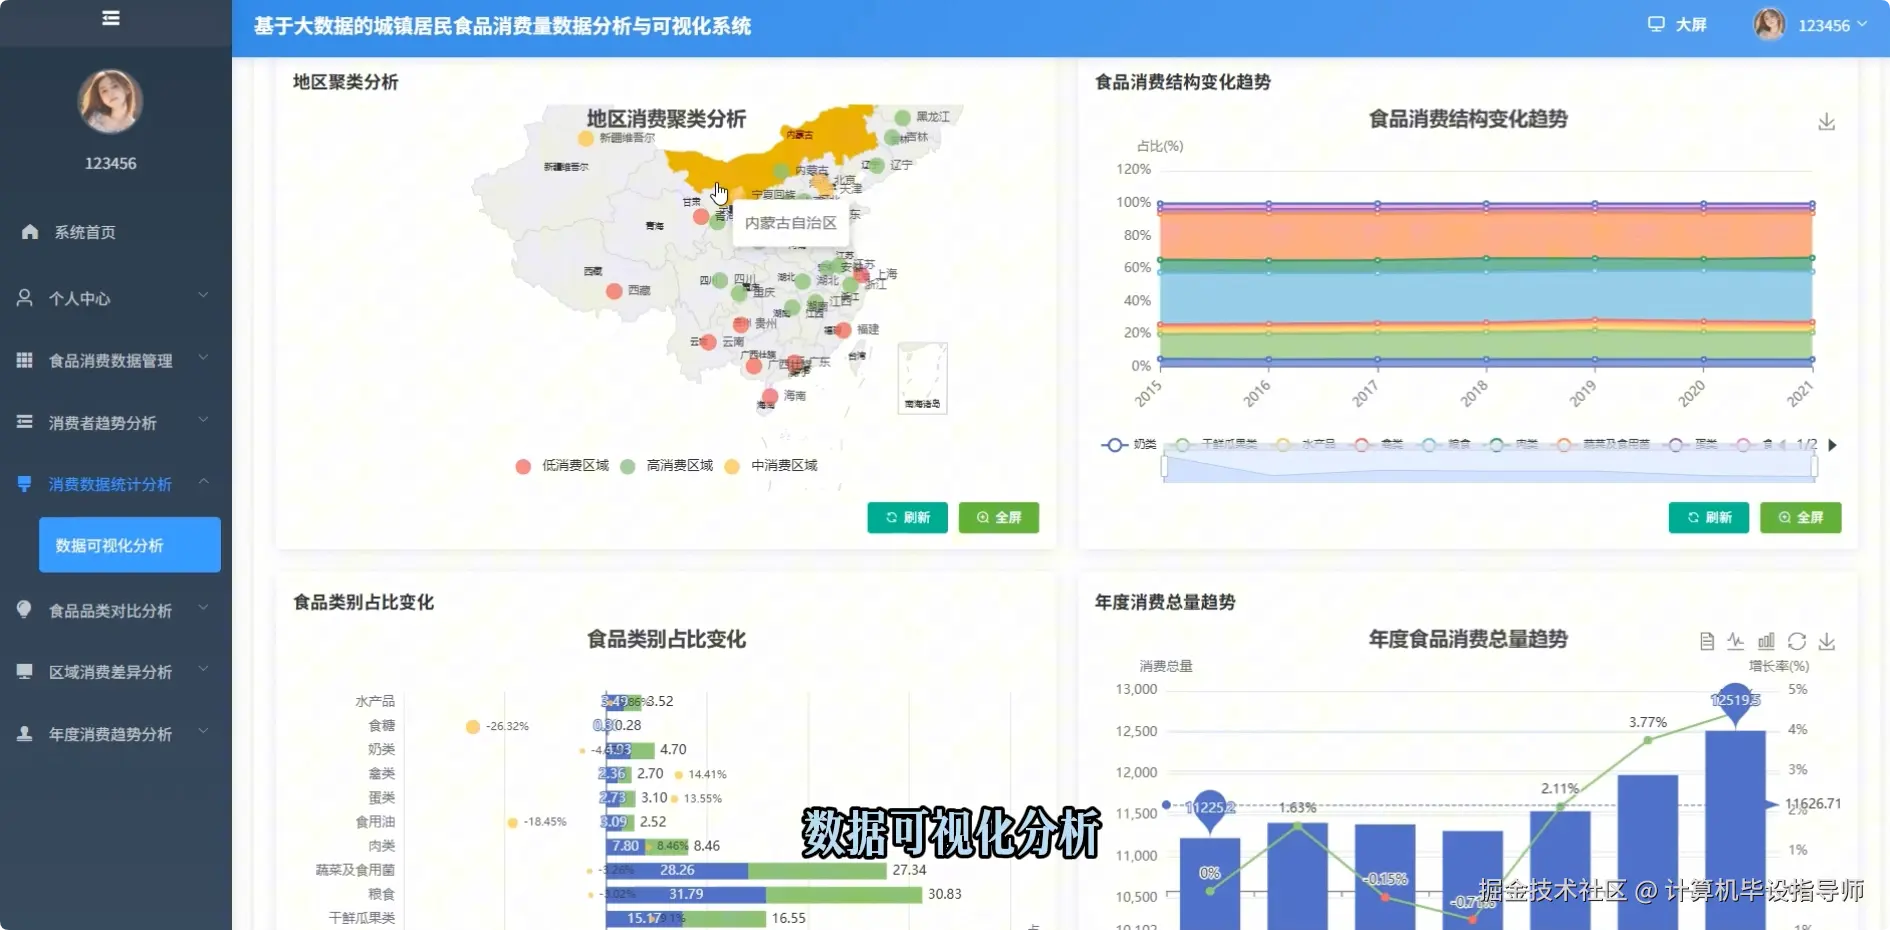Download the 年度食品消费总量趋势 chart image
Image resolution: width=1890 pixels, height=930 pixels.
click(1826, 642)
